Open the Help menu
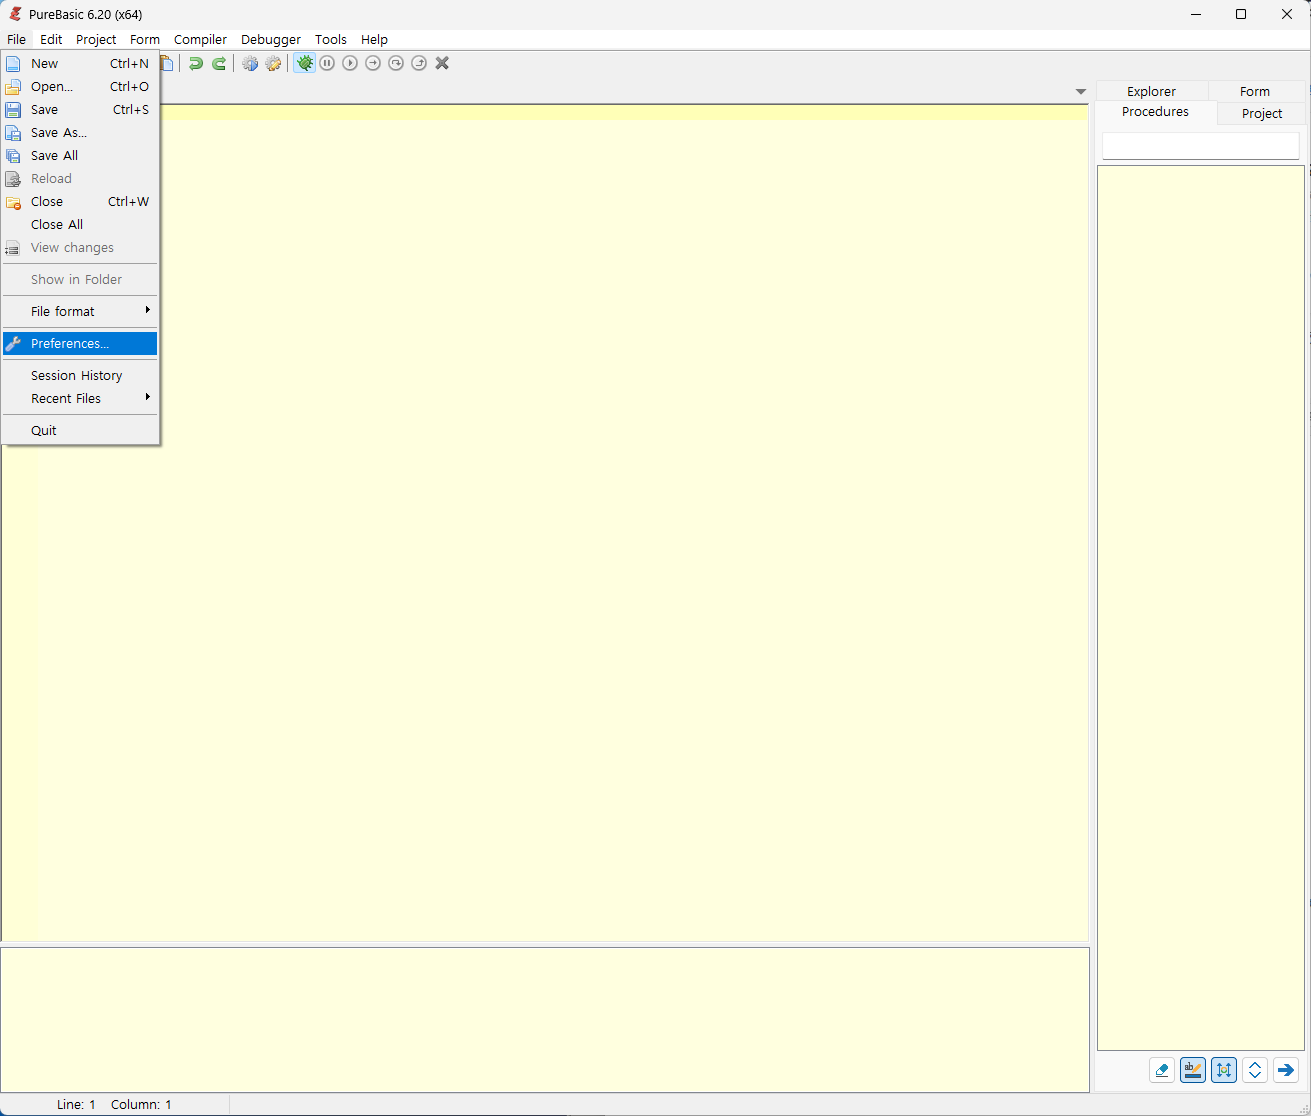This screenshot has height=1116, width=1311. pyautogui.click(x=374, y=39)
